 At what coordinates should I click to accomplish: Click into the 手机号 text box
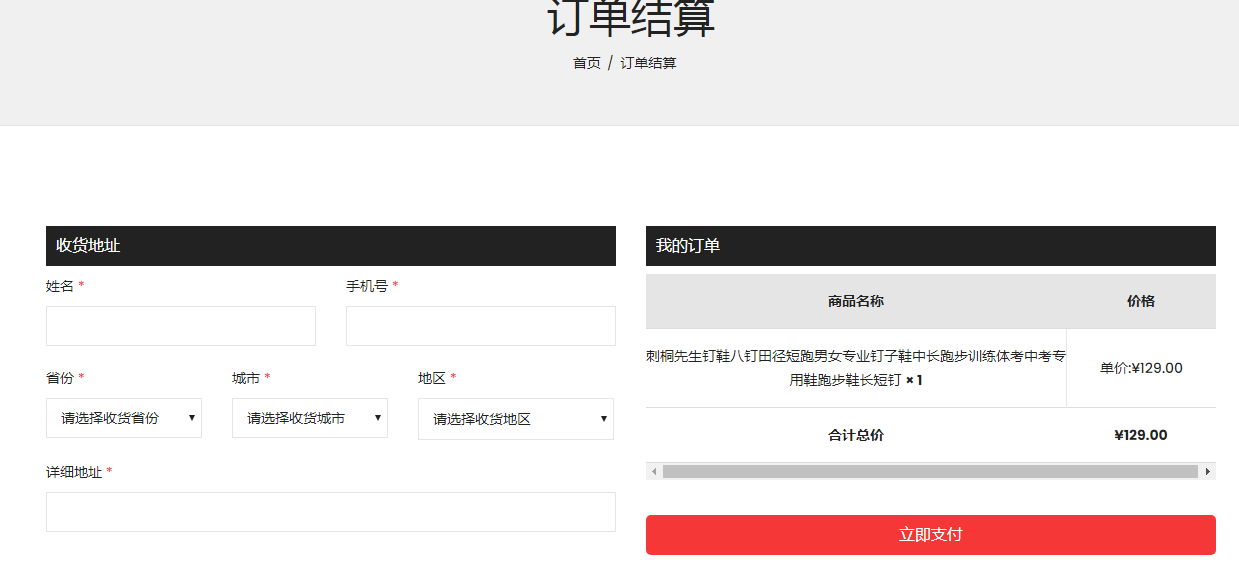click(x=480, y=326)
